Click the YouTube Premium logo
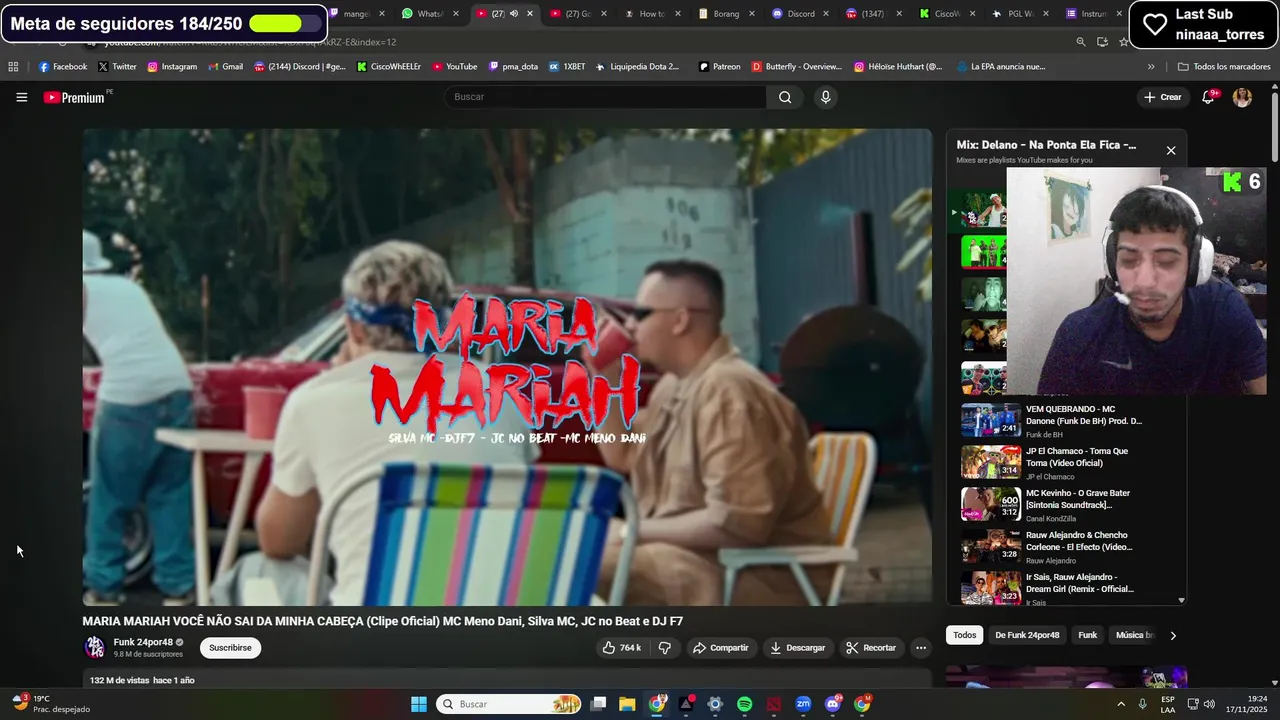Image resolution: width=1280 pixels, height=720 pixels. pos(74,97)
